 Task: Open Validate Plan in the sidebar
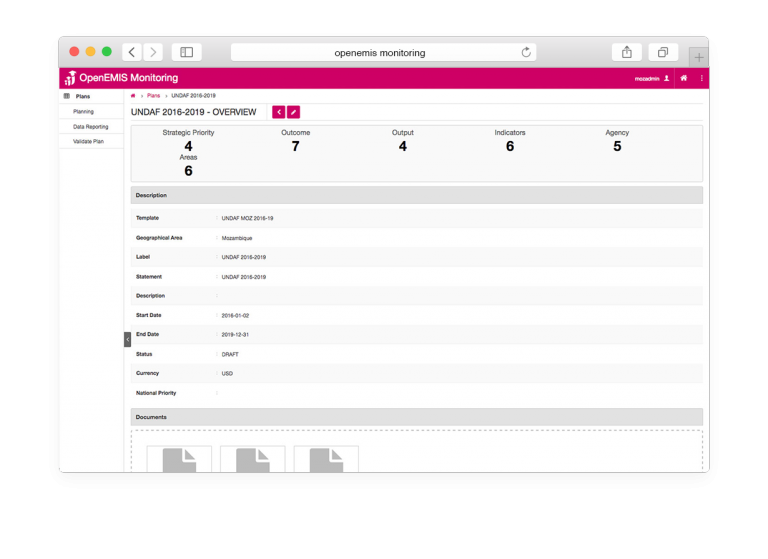click(x=87, y=142)
